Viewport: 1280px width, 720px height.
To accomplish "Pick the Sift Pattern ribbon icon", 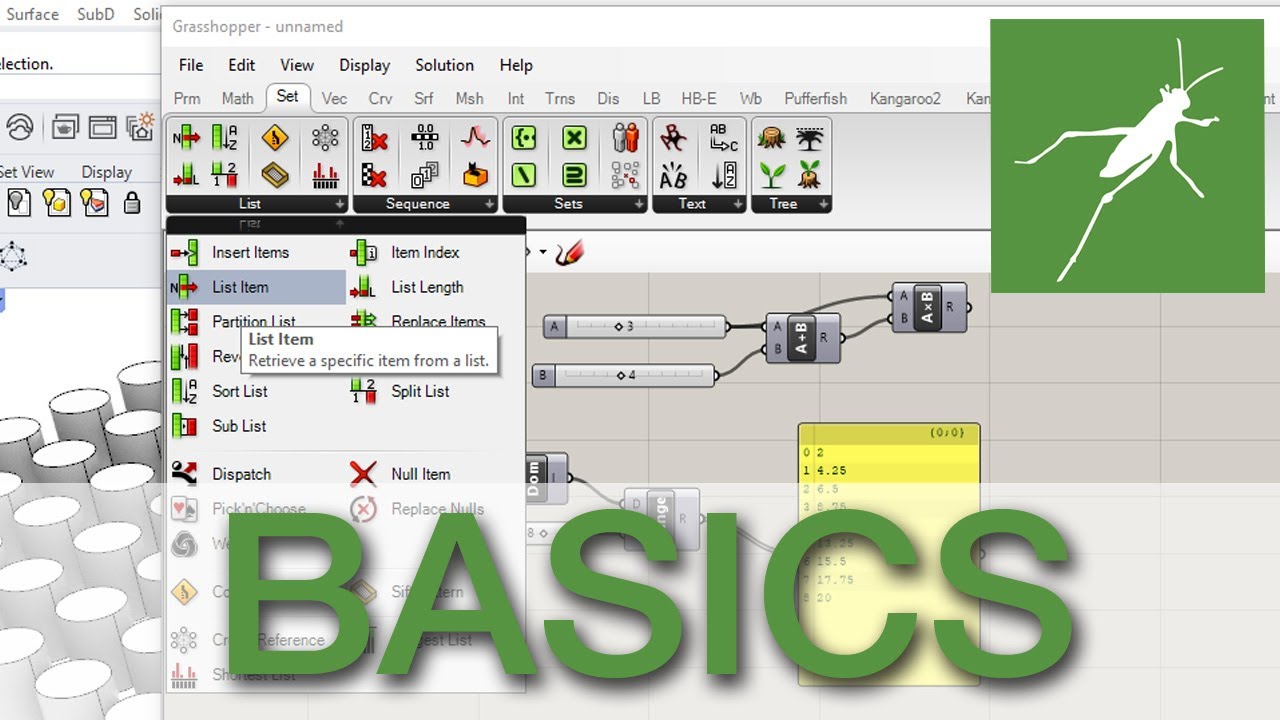I will (276, 175).
